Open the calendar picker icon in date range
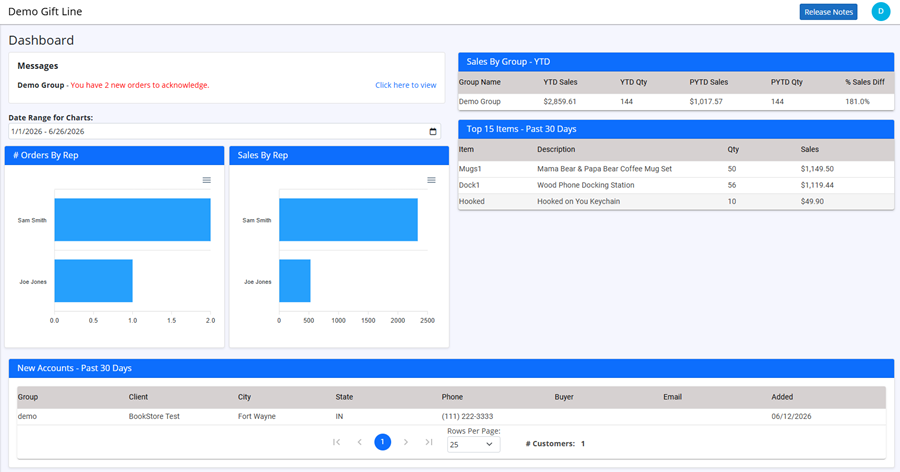 (x=433, y=131)
